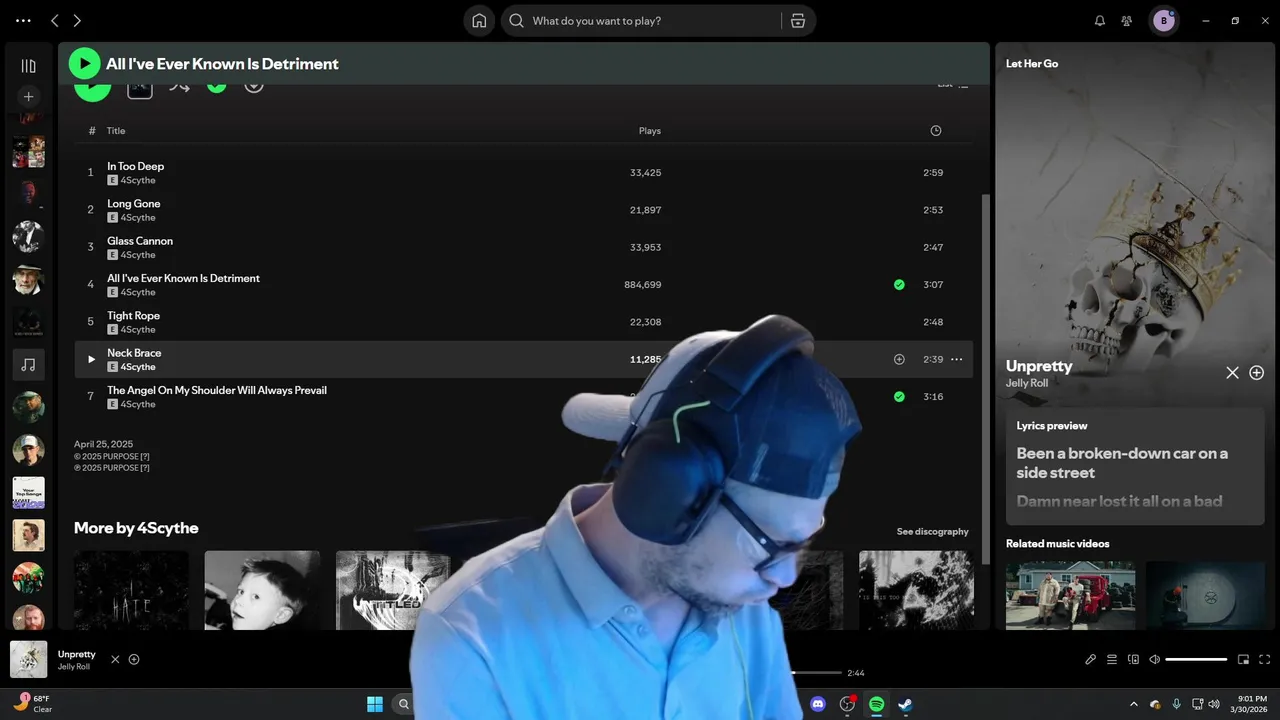Add current song to Liked Songs in bottom bar
The width and height of the screenshot is (1280, 720).
(134, 660)
